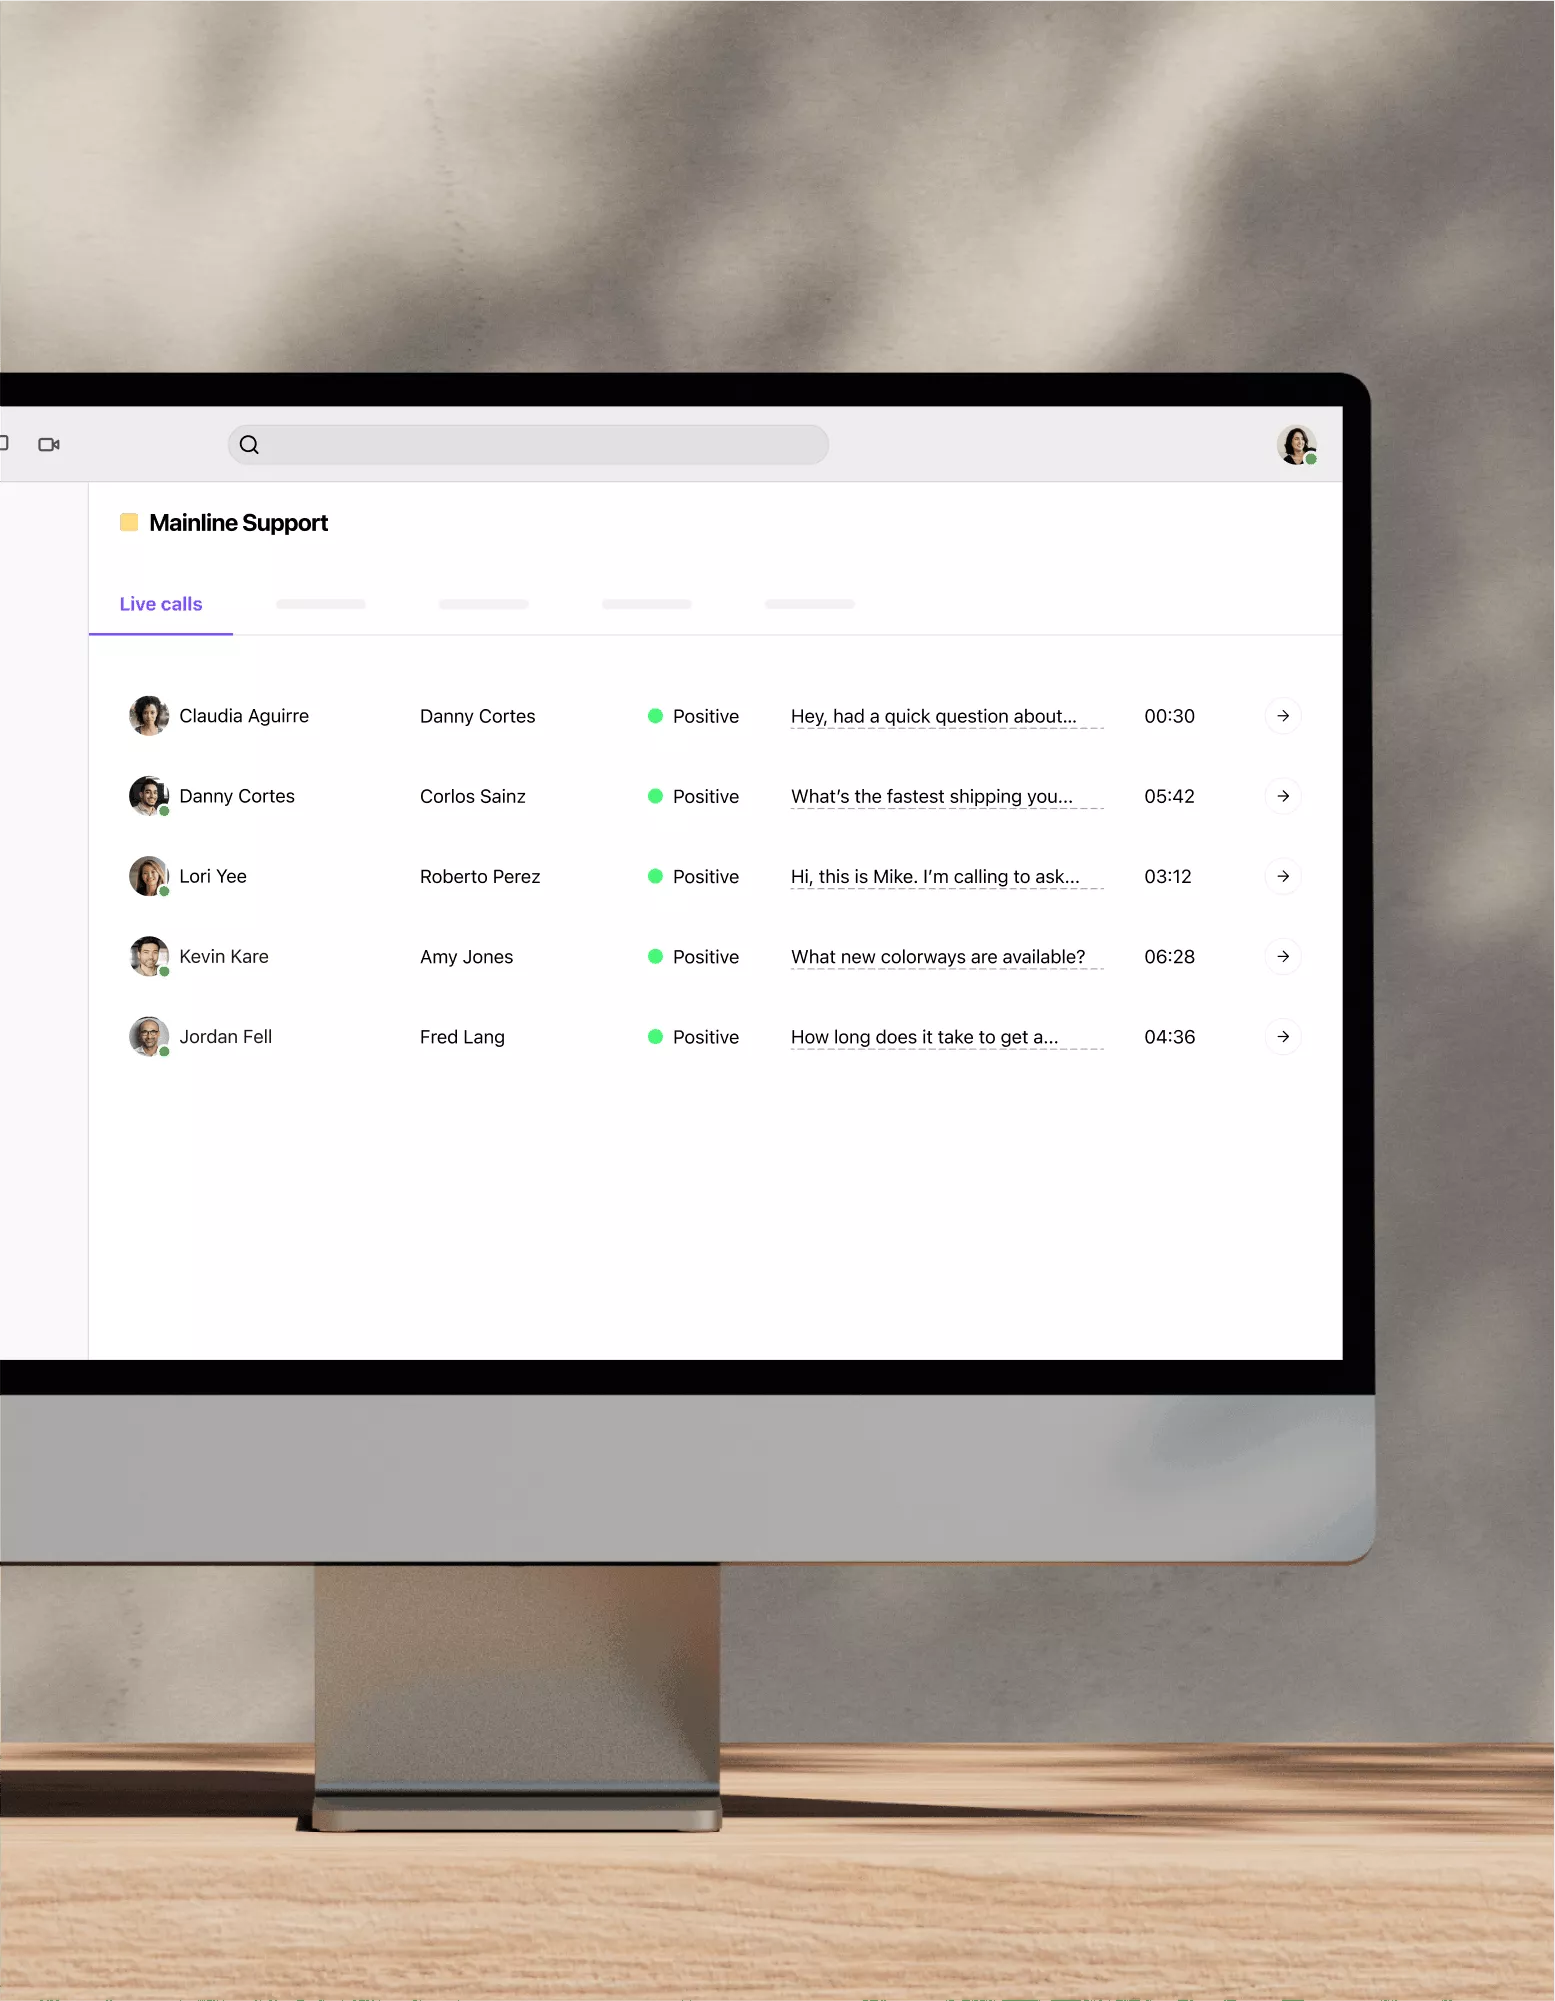Open transcript 'How long does it take to get a...'
Screen dimensions: 1555x2001
[925, 1037]
